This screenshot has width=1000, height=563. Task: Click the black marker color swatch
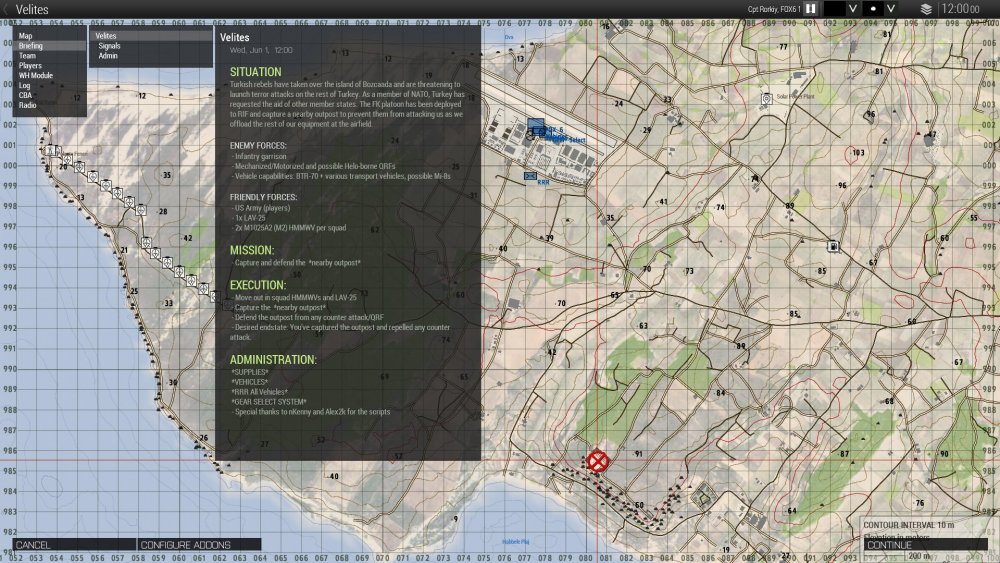click(x=834, y=9)
